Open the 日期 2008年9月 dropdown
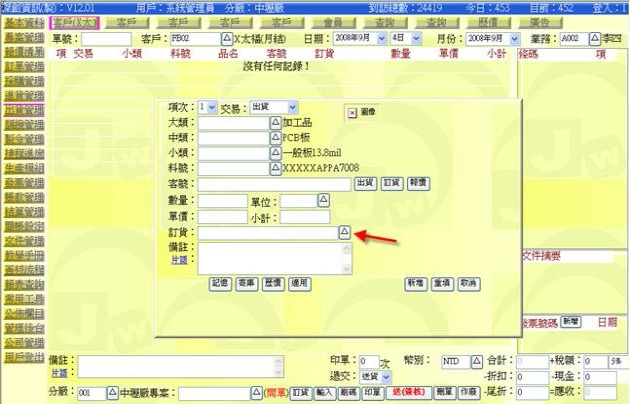 [x=375, y=38]
